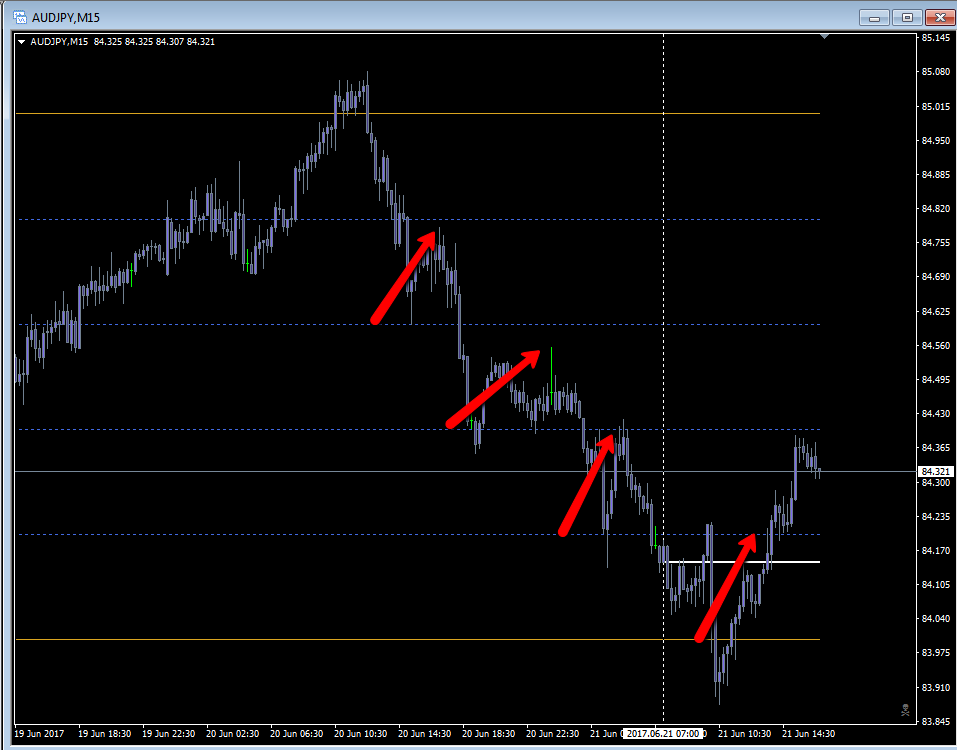957x750 pixels.
Task: Click the 84.885 price scale label
Action: tap(936, 175)
